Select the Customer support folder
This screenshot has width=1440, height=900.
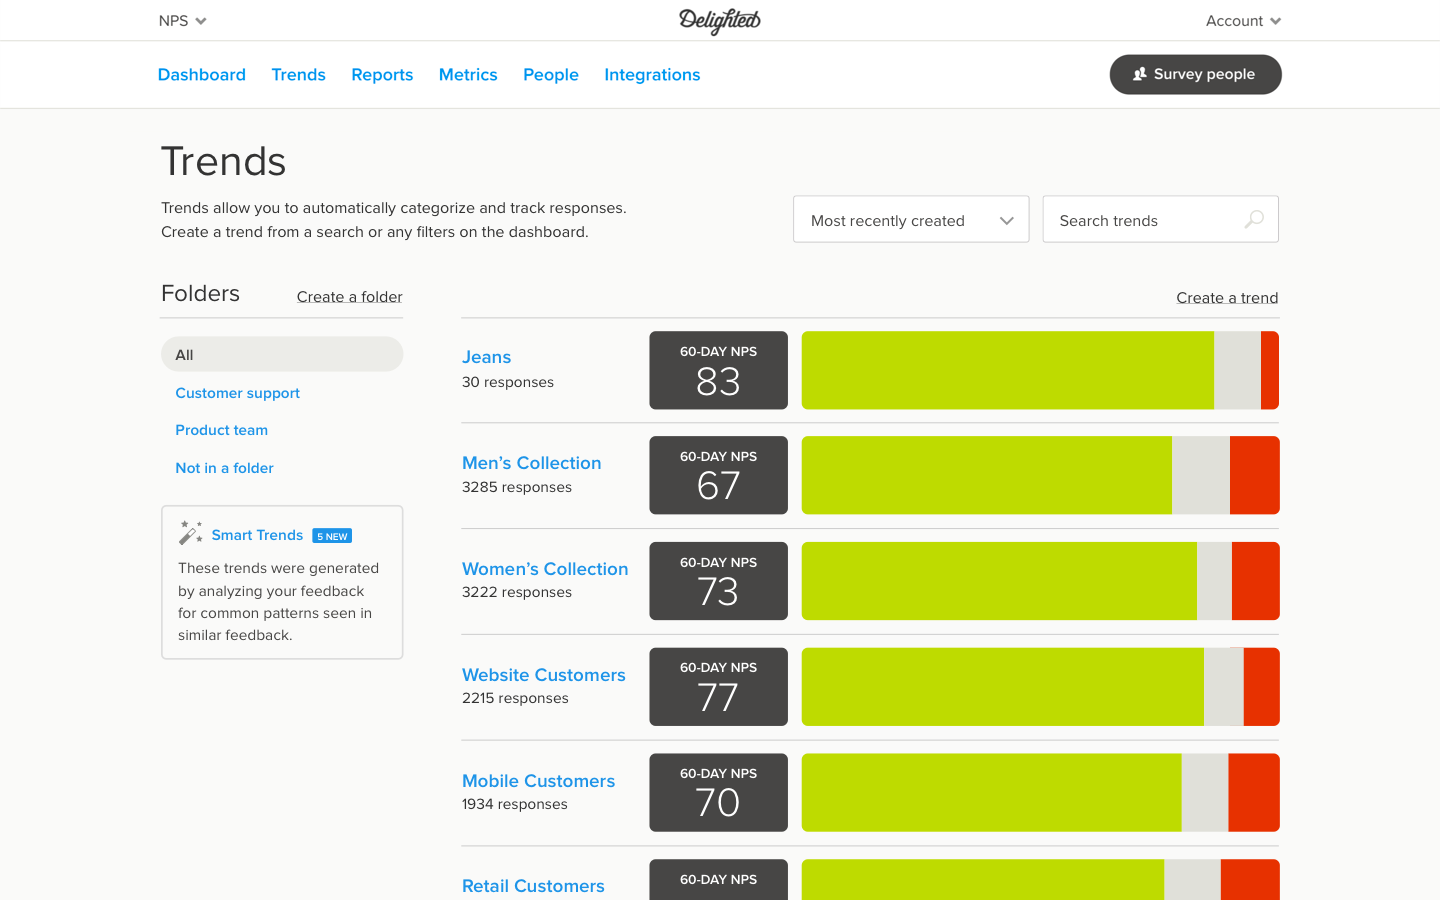pyautogui.click(x=238, y=393)
